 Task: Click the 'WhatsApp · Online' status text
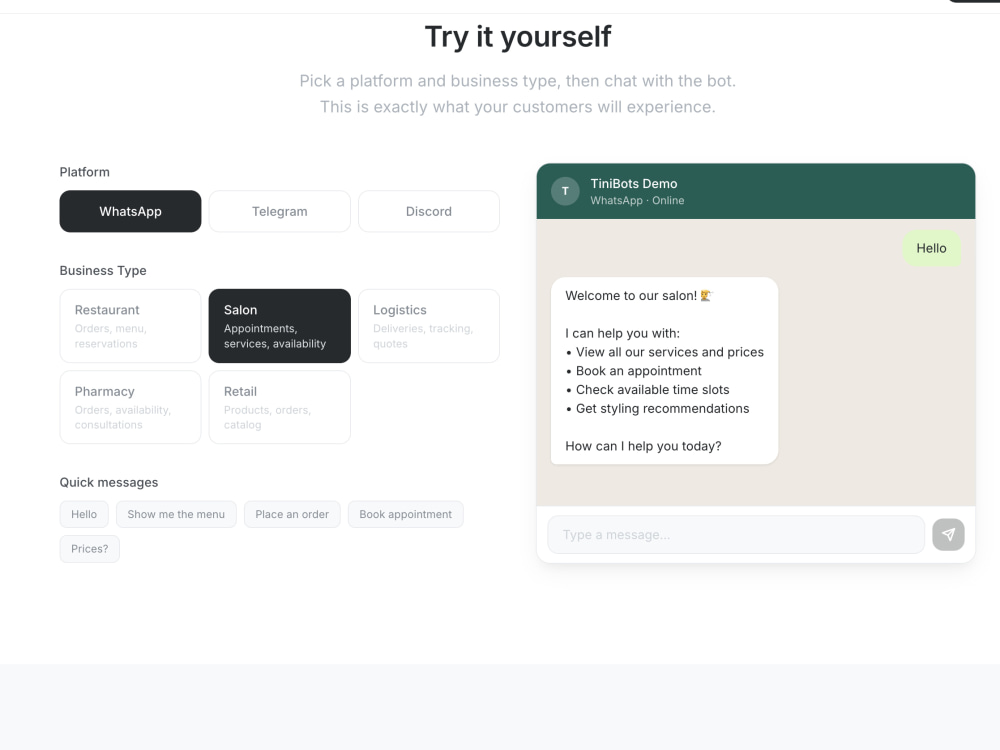click(636, 200)
